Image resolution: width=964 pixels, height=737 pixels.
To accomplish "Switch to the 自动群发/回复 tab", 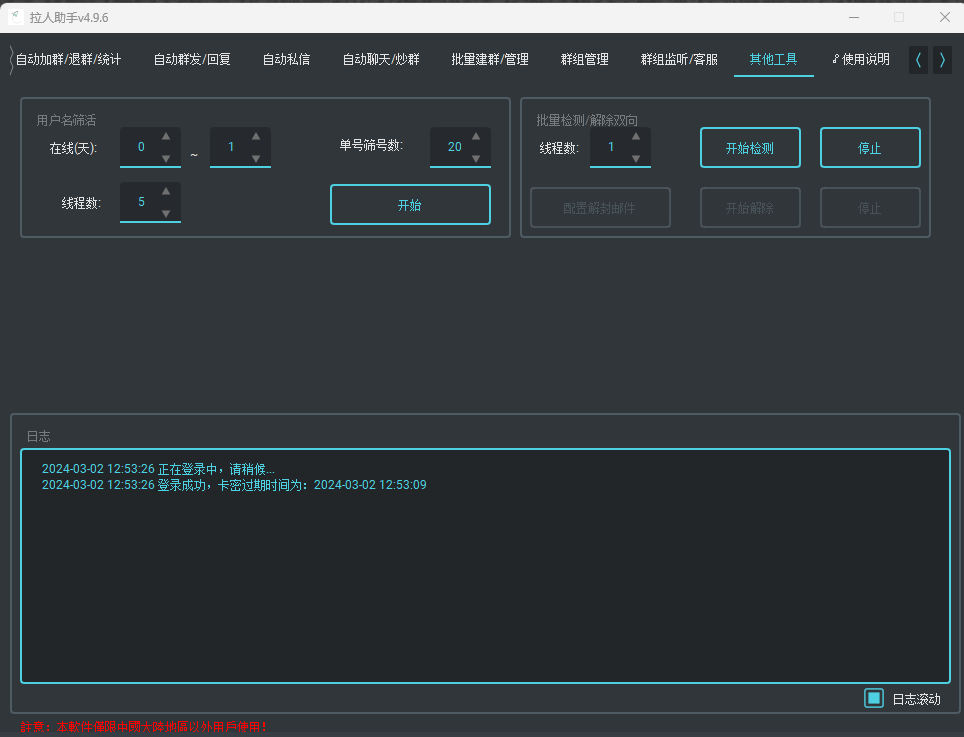I will click(192, 60).
